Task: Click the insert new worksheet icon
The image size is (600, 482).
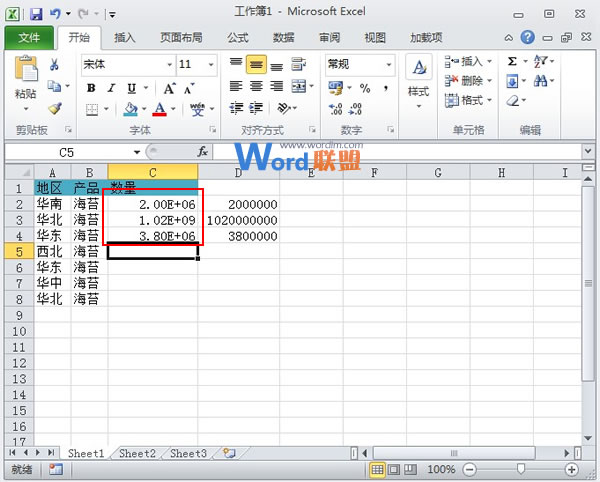Action: click(230, 453)
